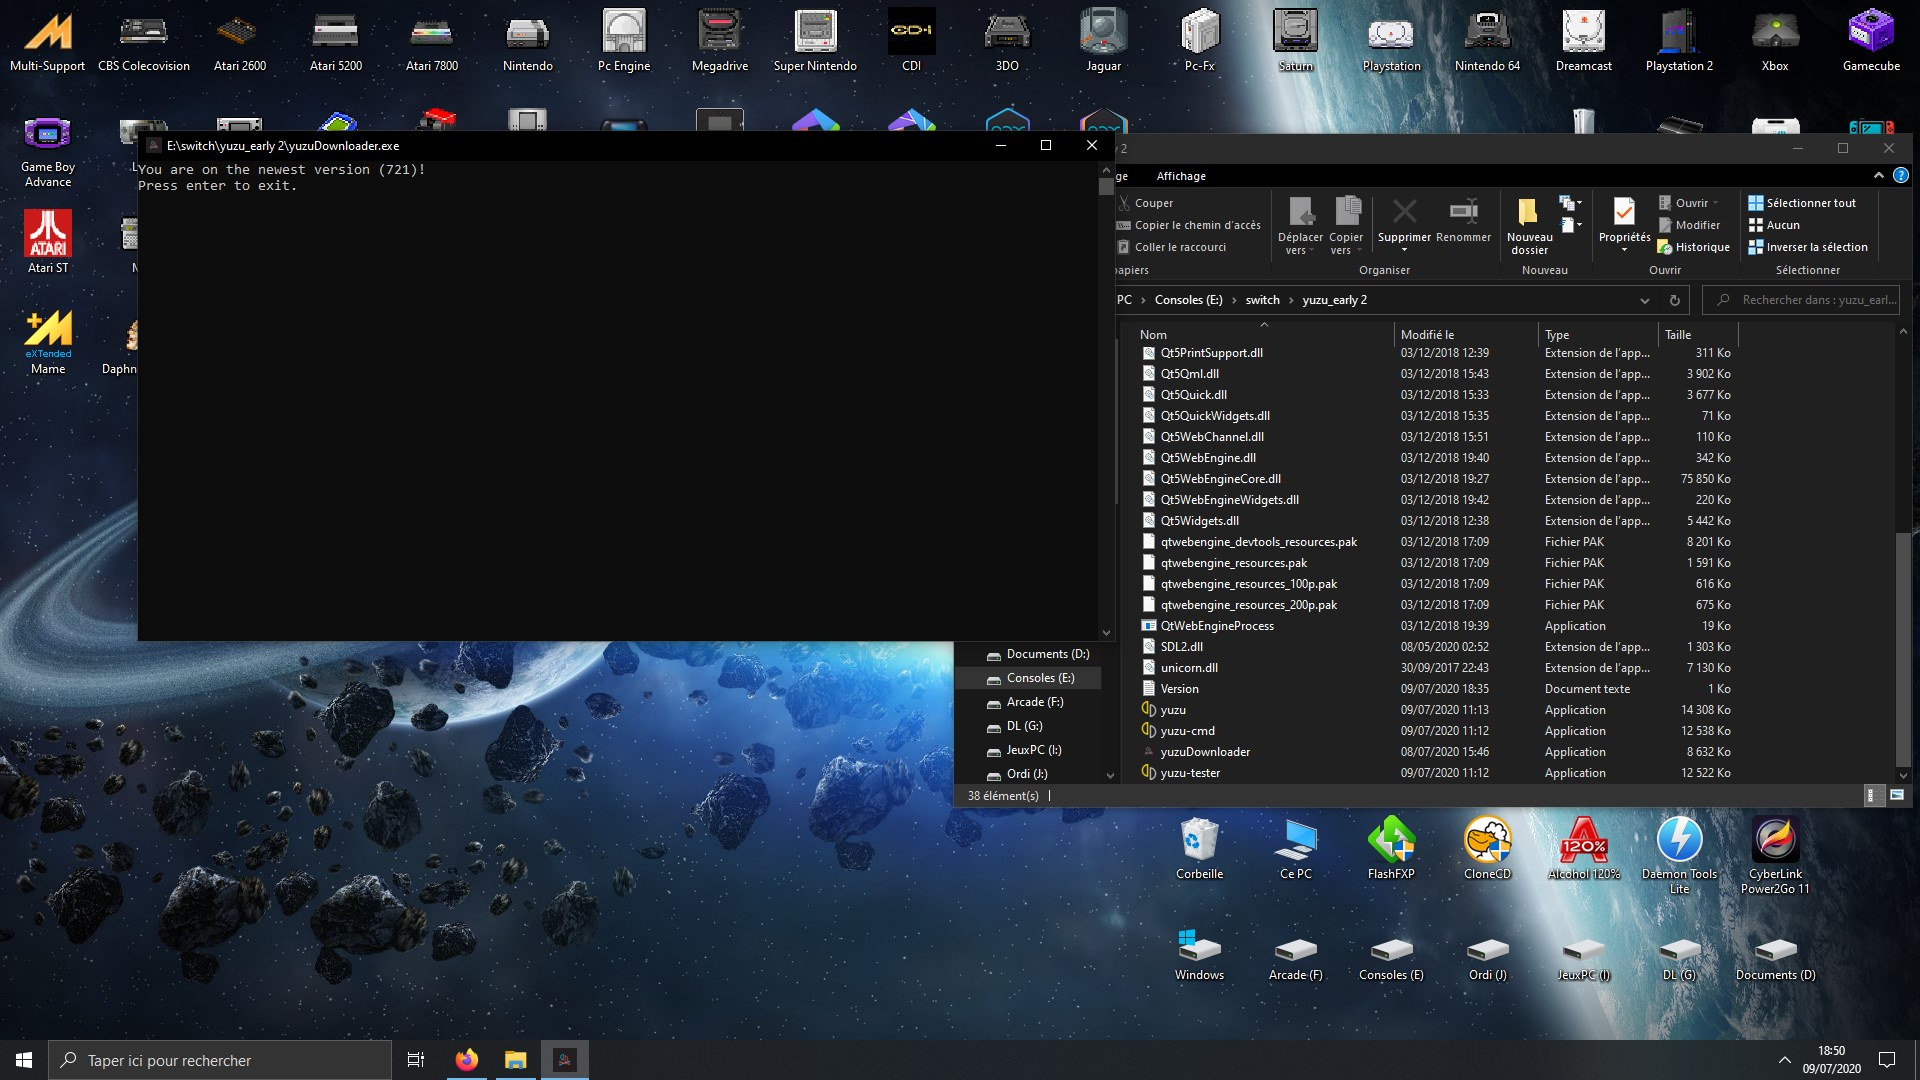Open the CloneCD desktop icon

[x=1487, y=848]
